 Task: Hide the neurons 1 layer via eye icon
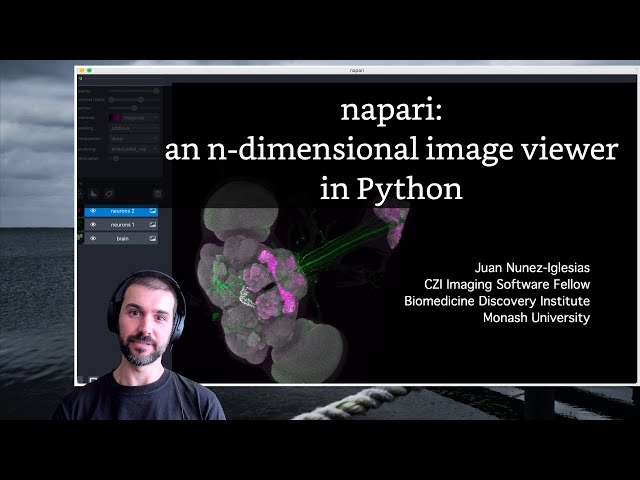click(93, 224)
